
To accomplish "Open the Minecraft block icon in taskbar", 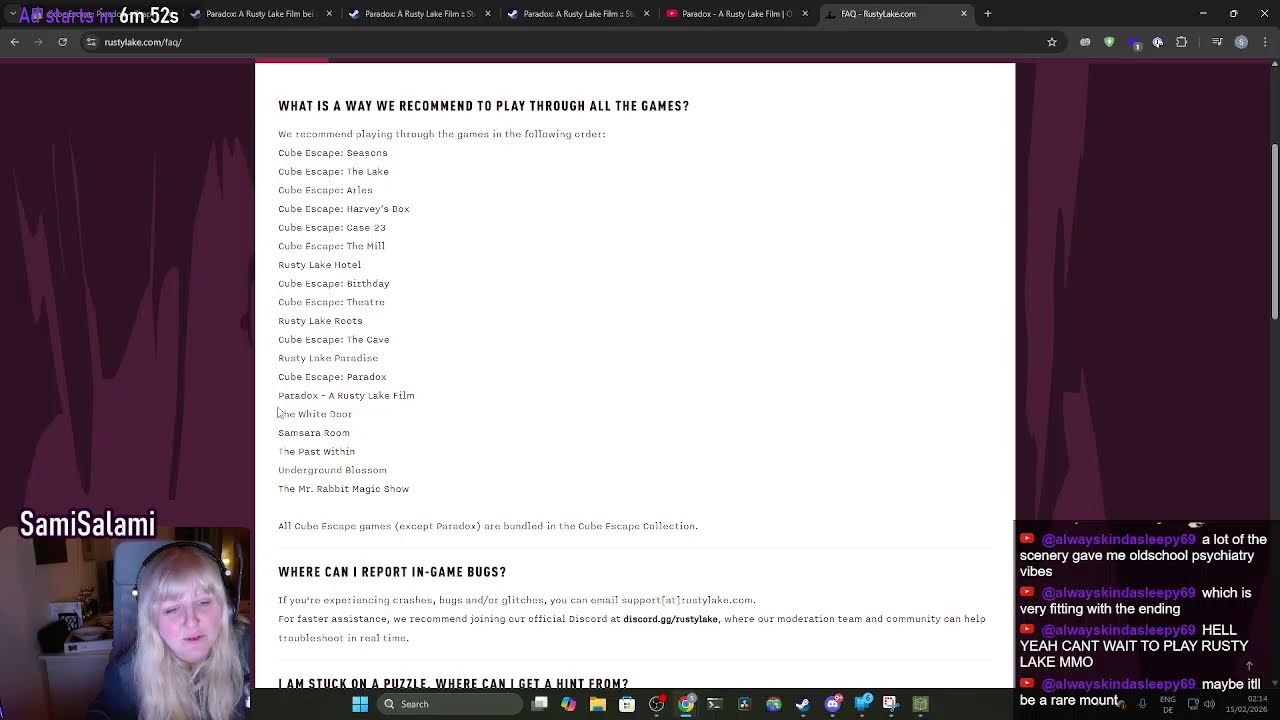I will tap(920, 704).
